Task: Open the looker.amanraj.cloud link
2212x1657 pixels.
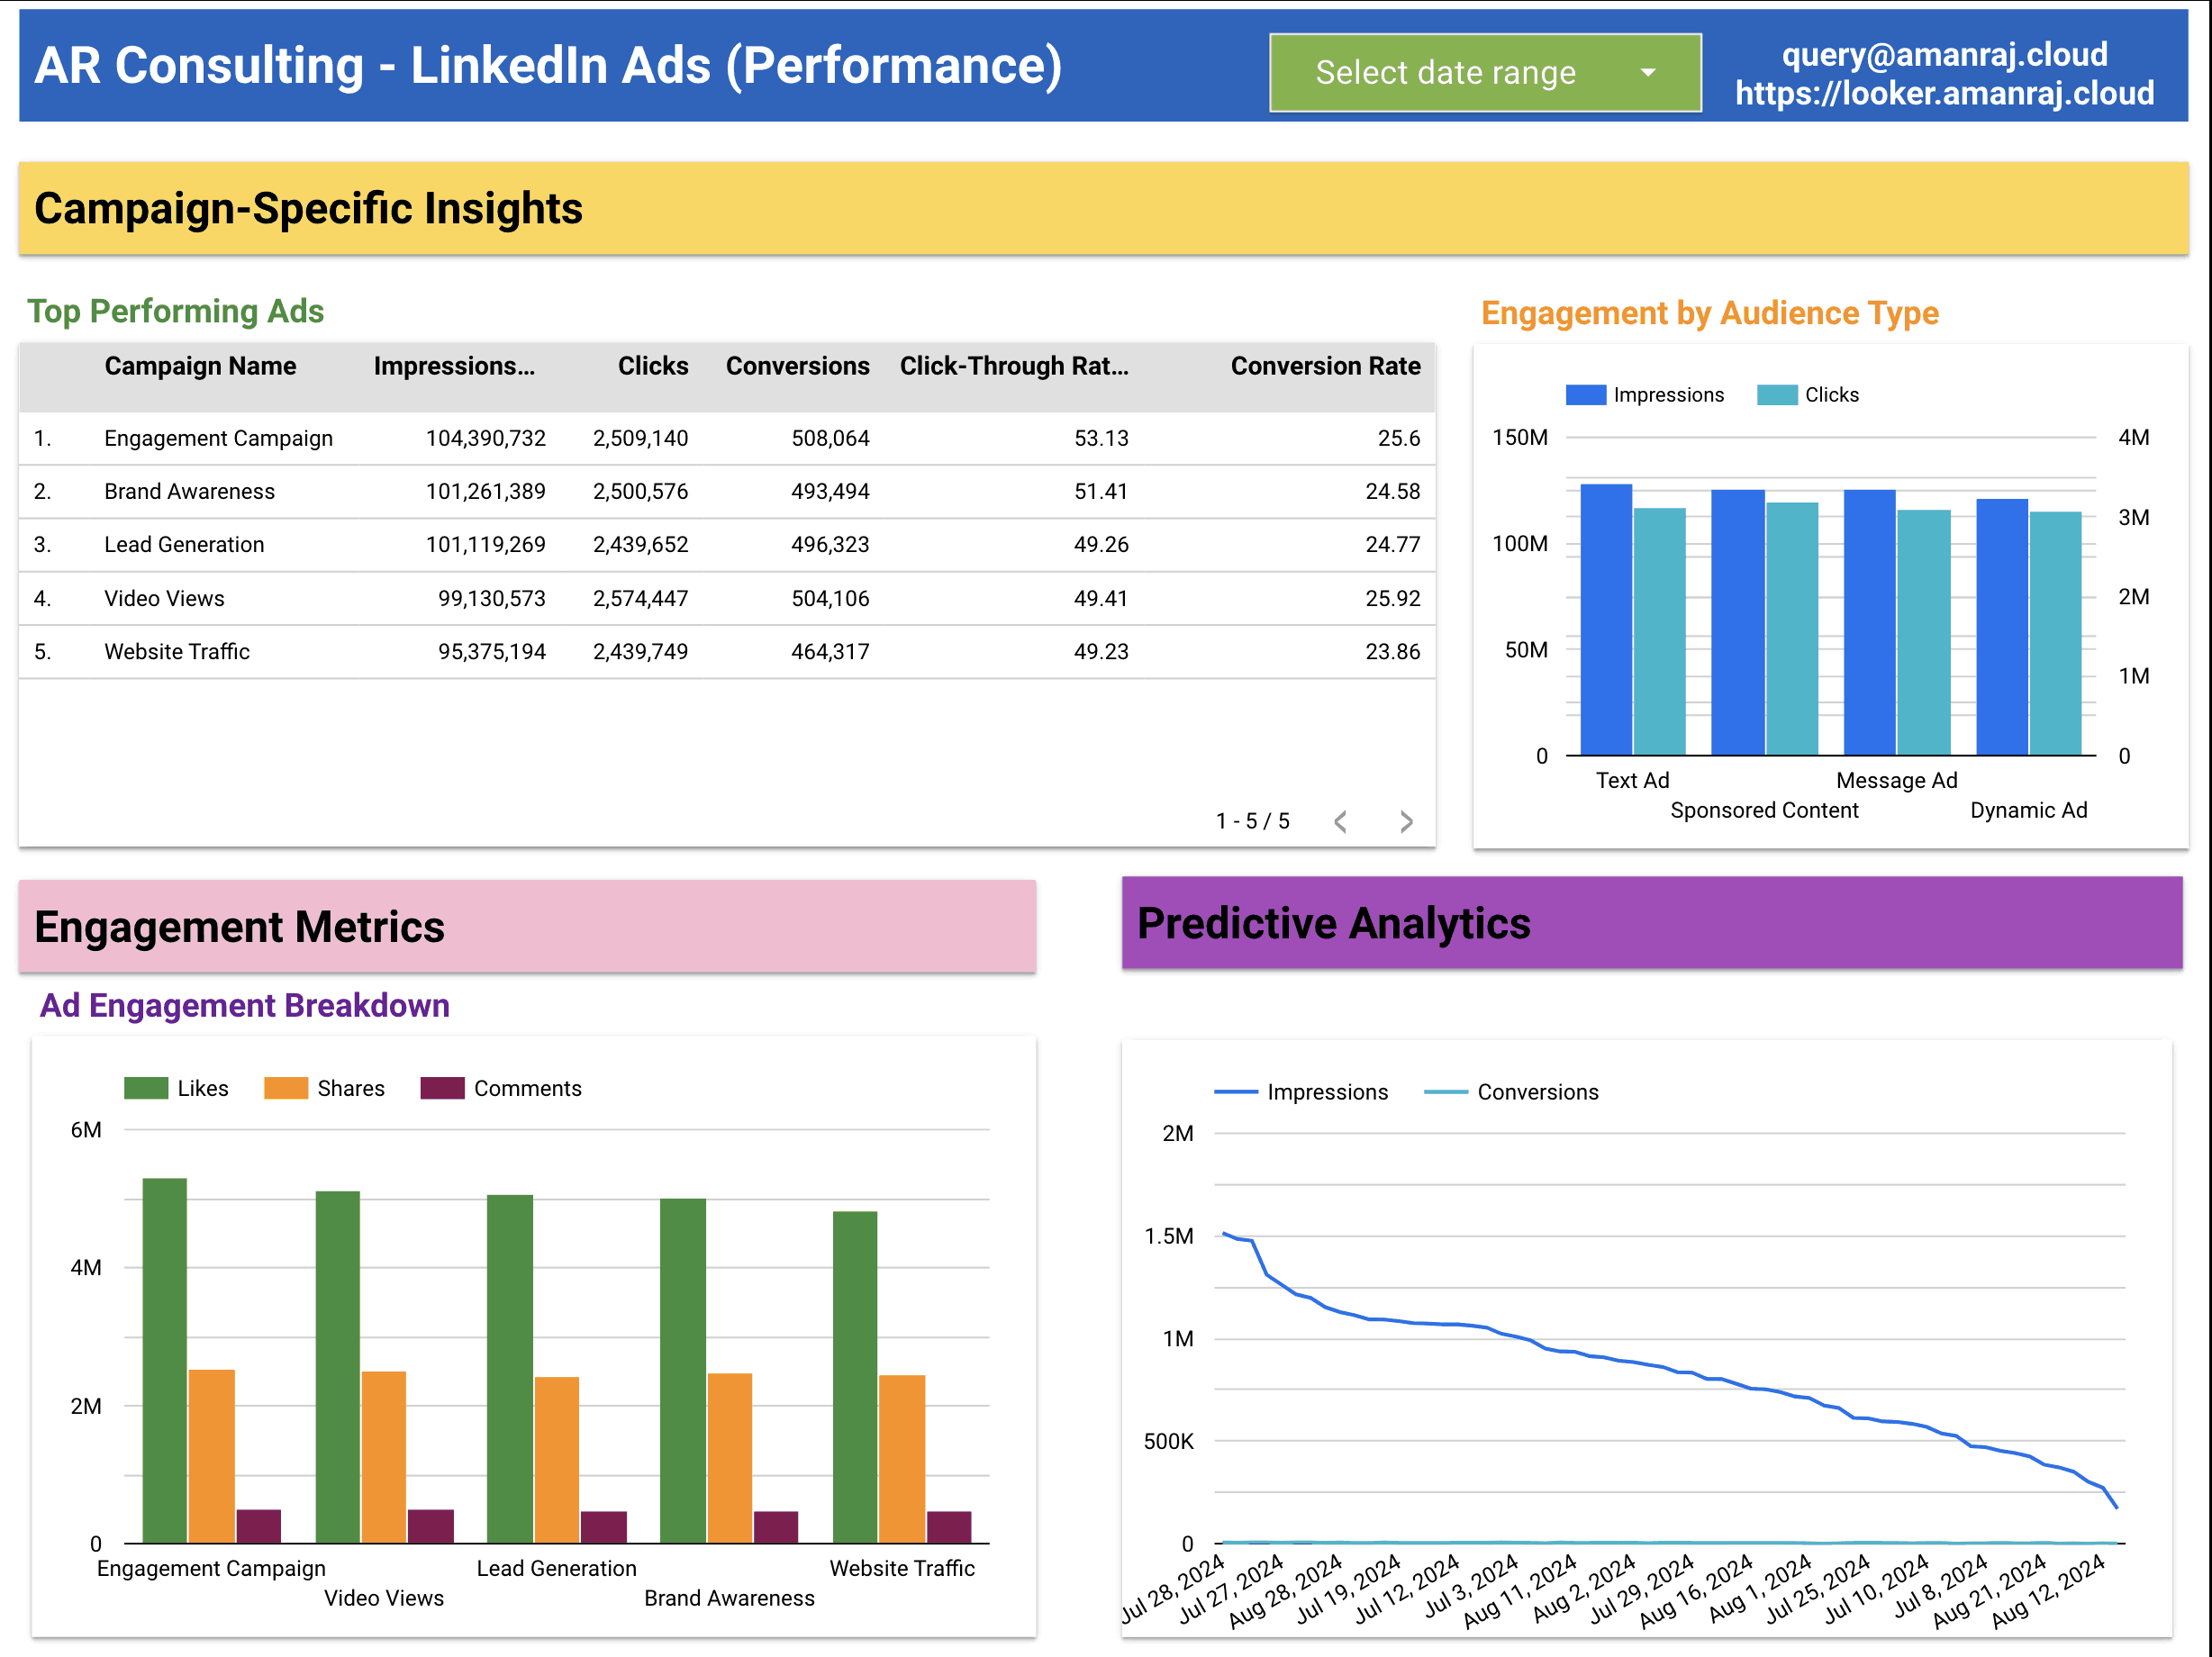Action: coord(1944,94)
